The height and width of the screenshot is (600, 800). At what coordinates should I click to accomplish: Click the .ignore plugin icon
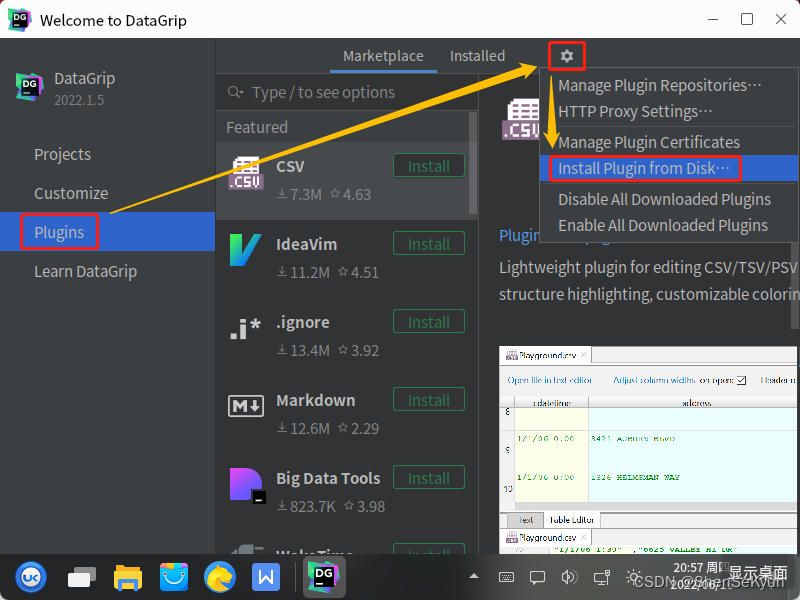point(248,321)
